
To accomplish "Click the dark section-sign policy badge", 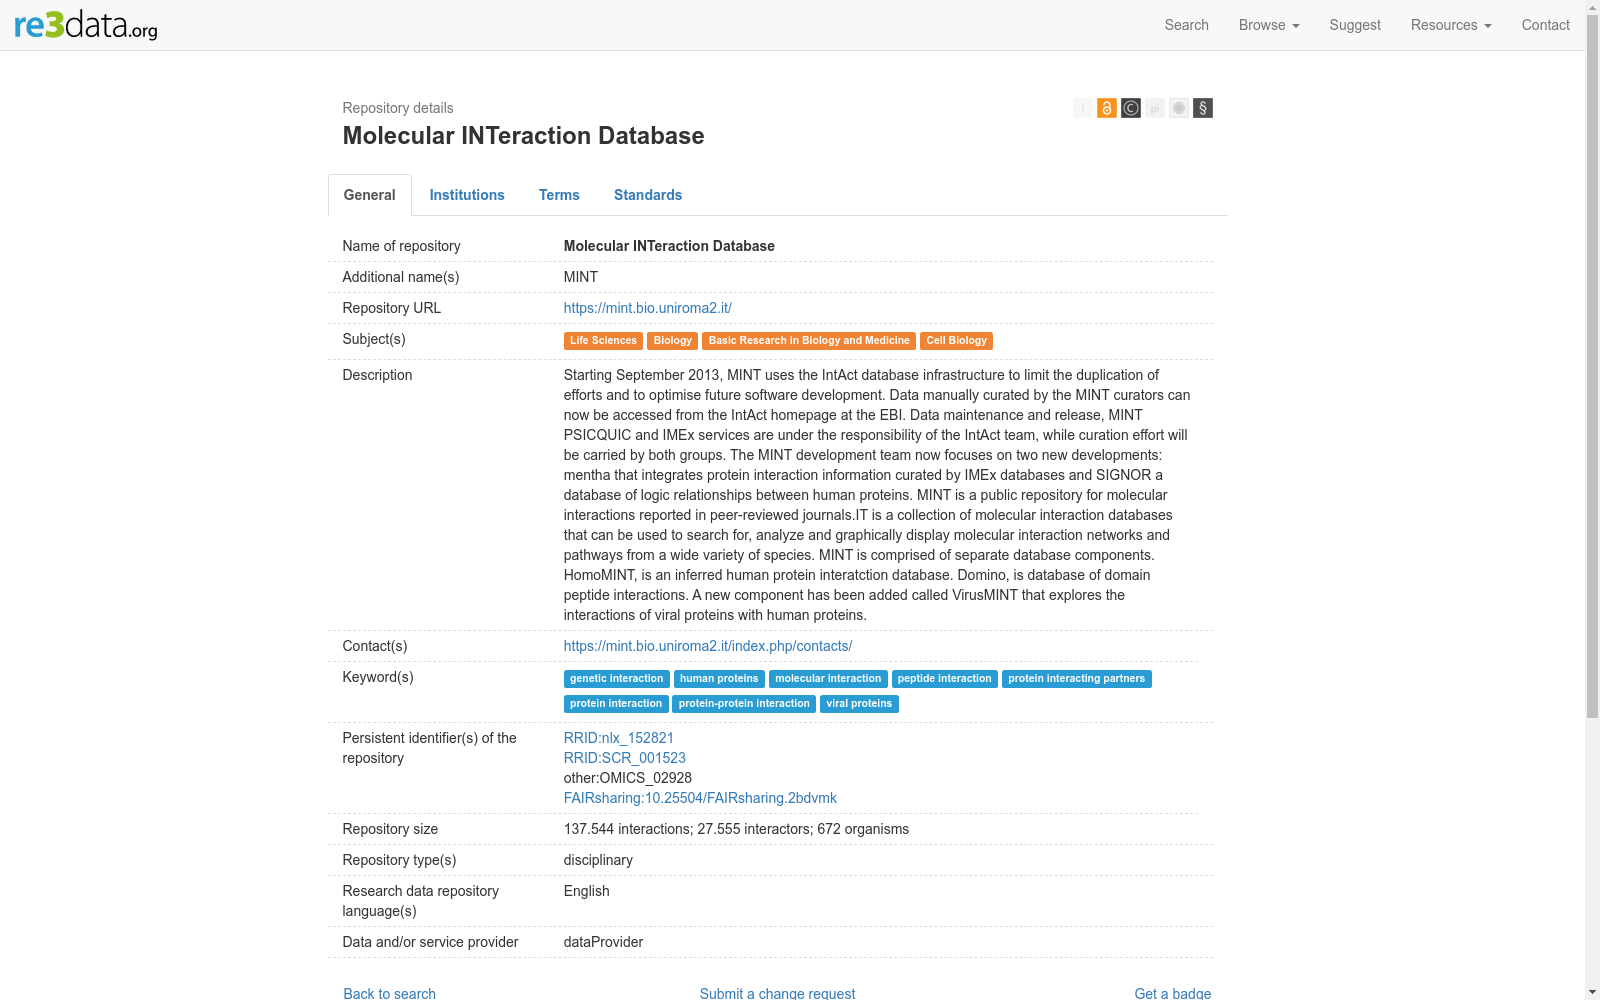I will coord(1203,108).
